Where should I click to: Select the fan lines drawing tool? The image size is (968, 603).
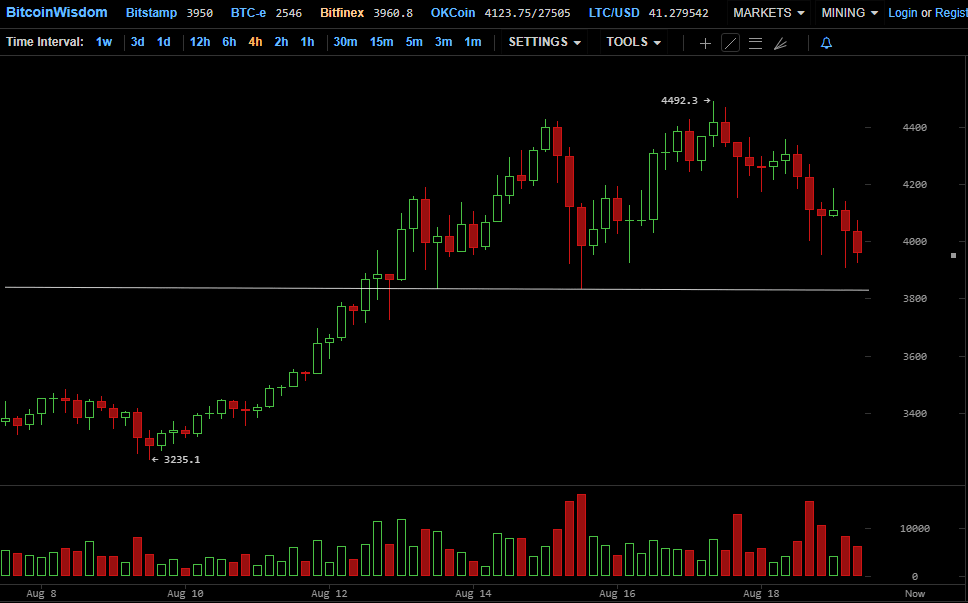(x=781, y=43)
